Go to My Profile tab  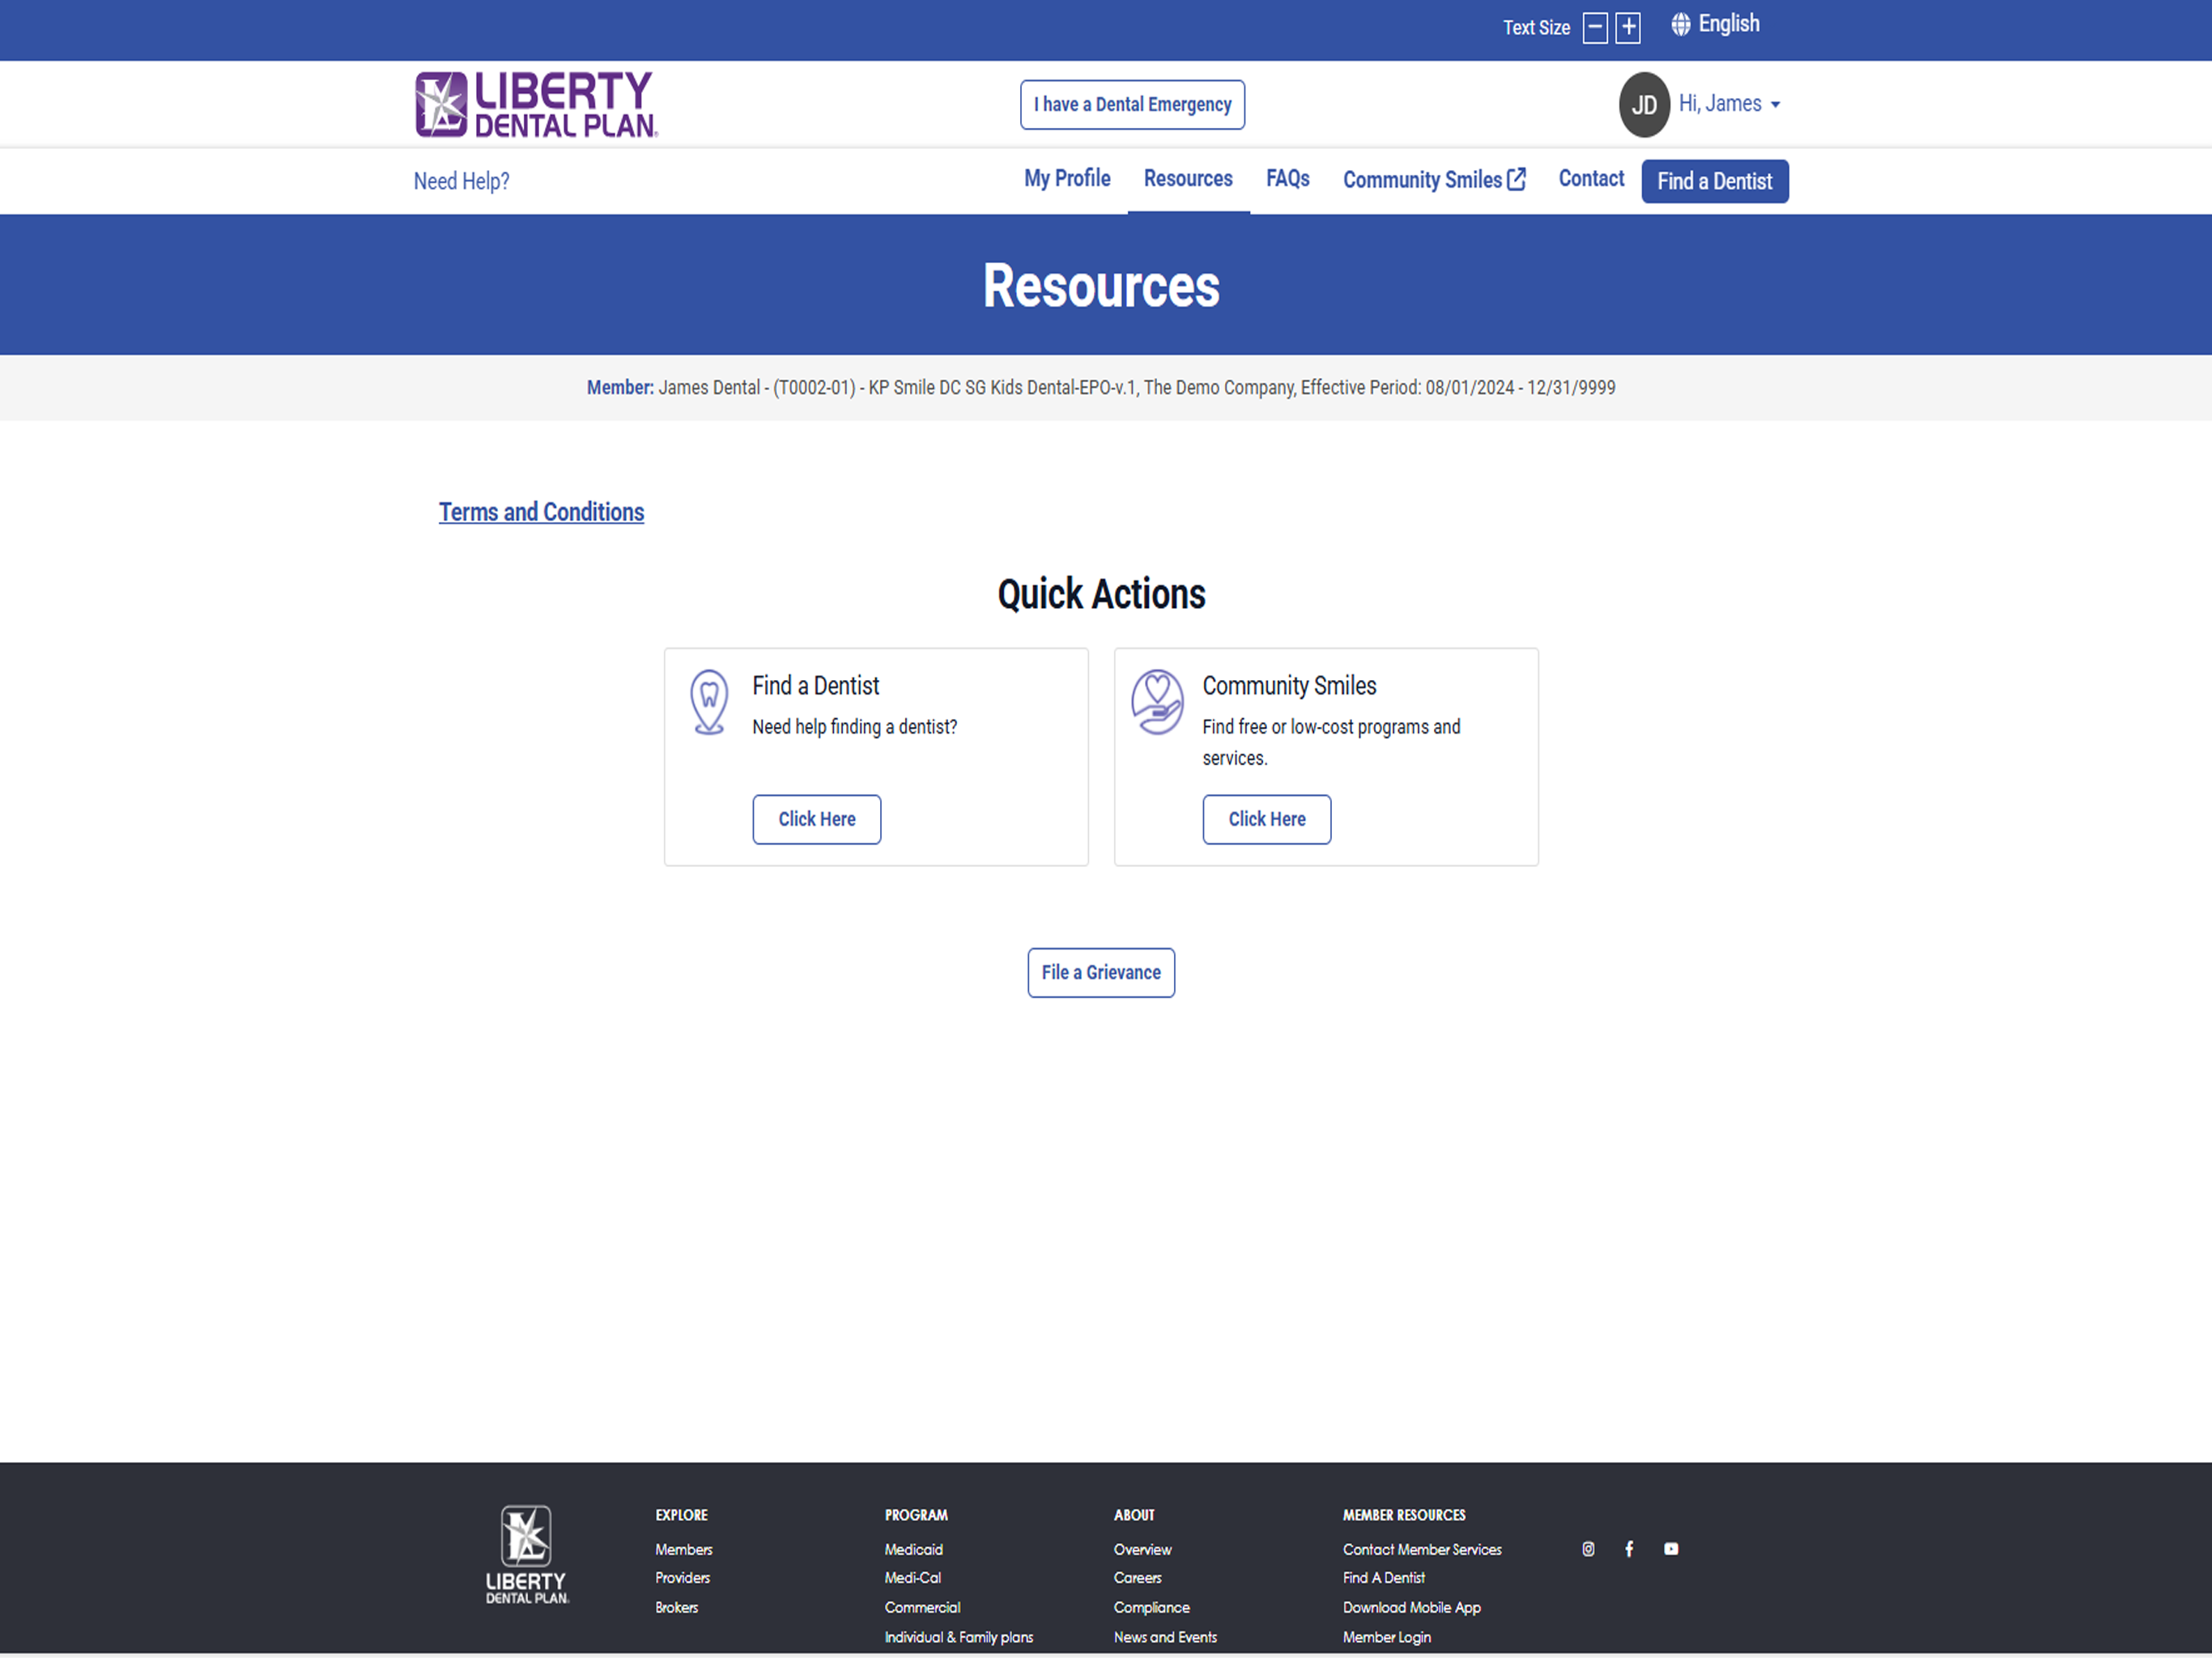pos(1067,179)
